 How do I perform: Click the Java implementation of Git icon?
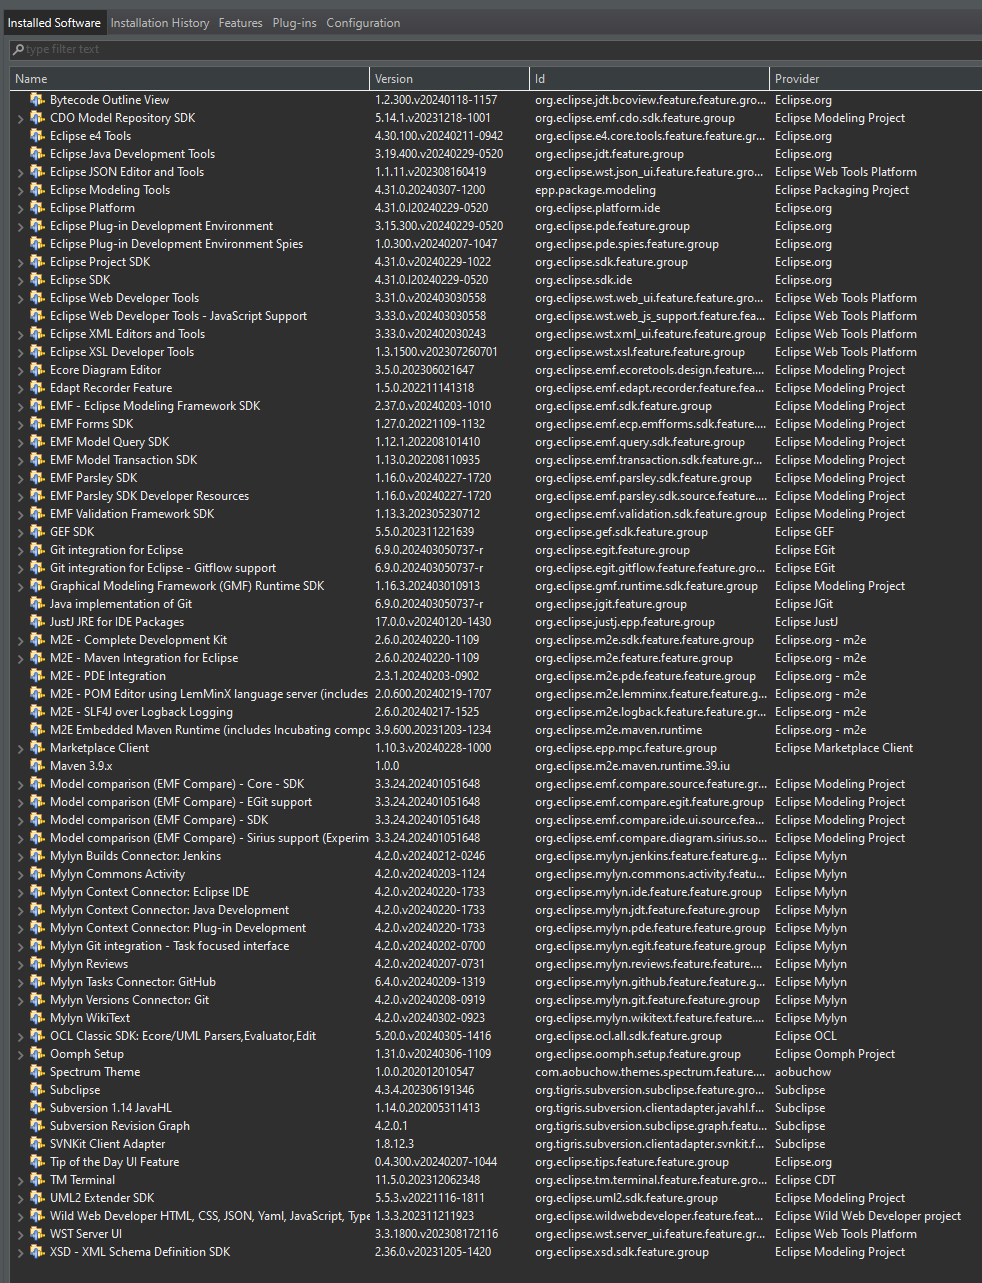[x=38, y=604]
